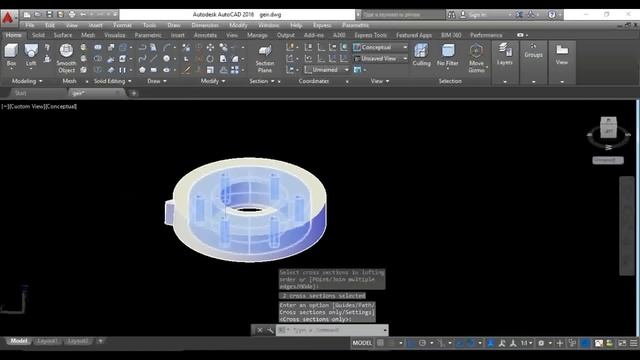Click the clean screen icon in status bar
The height and width of the screenshot is (360, 640).
(622, 343)
